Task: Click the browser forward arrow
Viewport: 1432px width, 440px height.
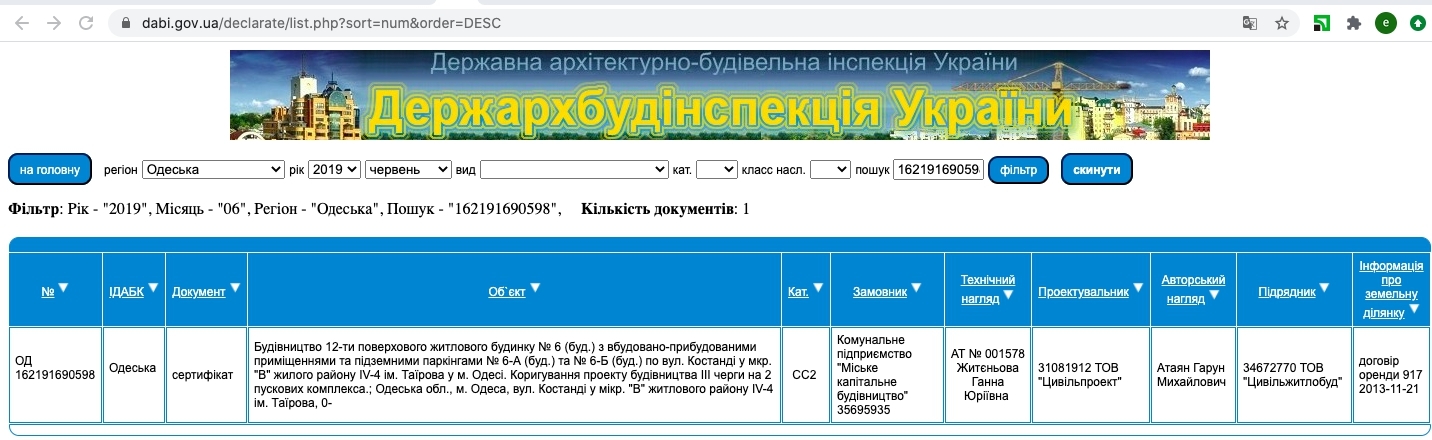Action: click(x=54, y=22)
